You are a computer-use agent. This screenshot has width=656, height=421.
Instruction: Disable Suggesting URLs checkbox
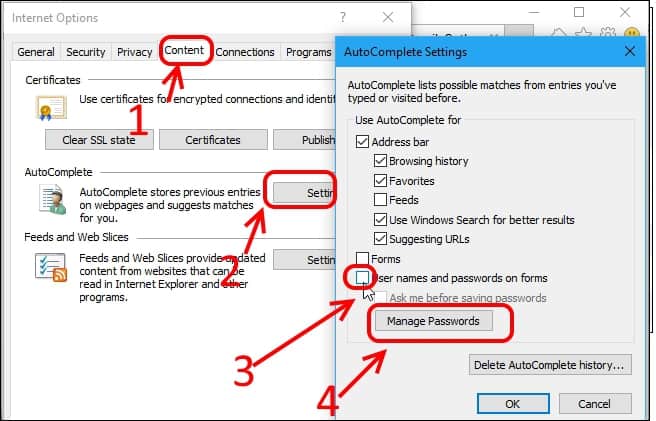click(x=381, y=239)
